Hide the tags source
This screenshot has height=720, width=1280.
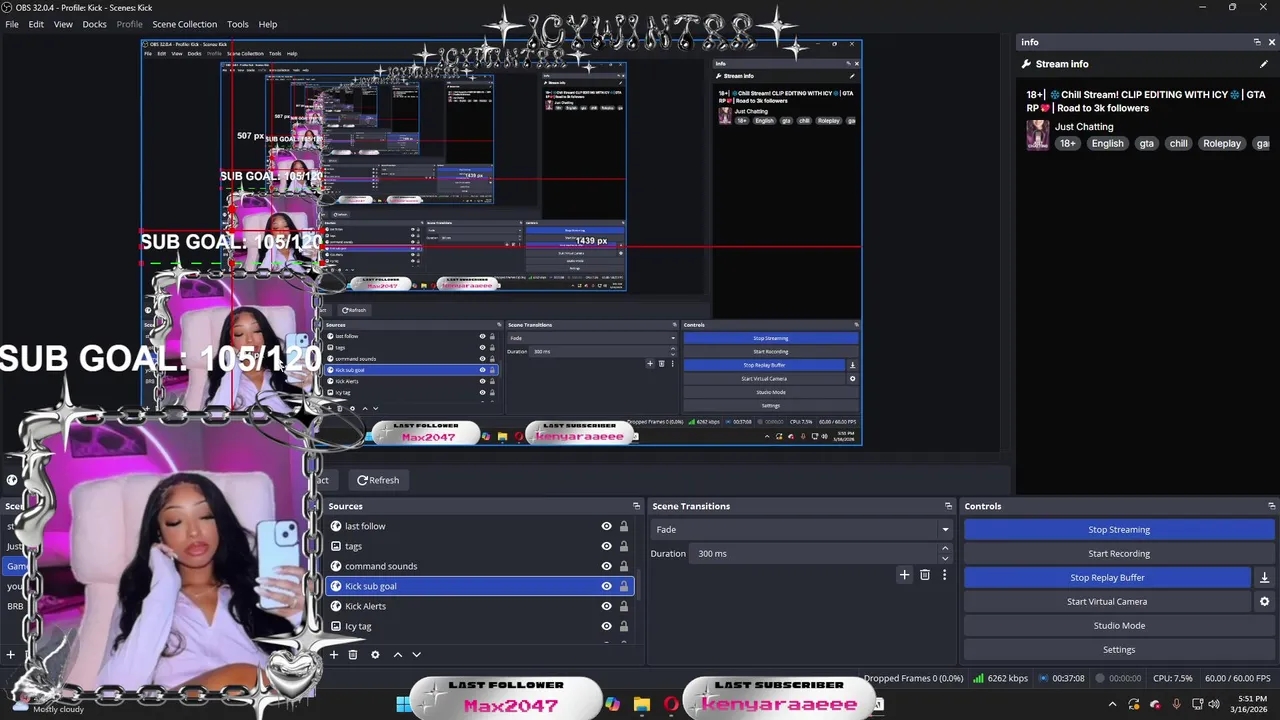click(606, 546)
